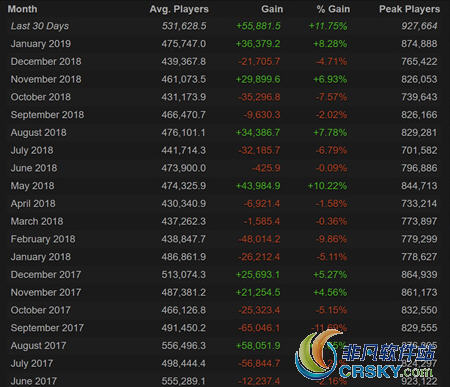Click the peak players value 844,713
Viewport: 450px width, 387px height.
click(x=419, y=186)
